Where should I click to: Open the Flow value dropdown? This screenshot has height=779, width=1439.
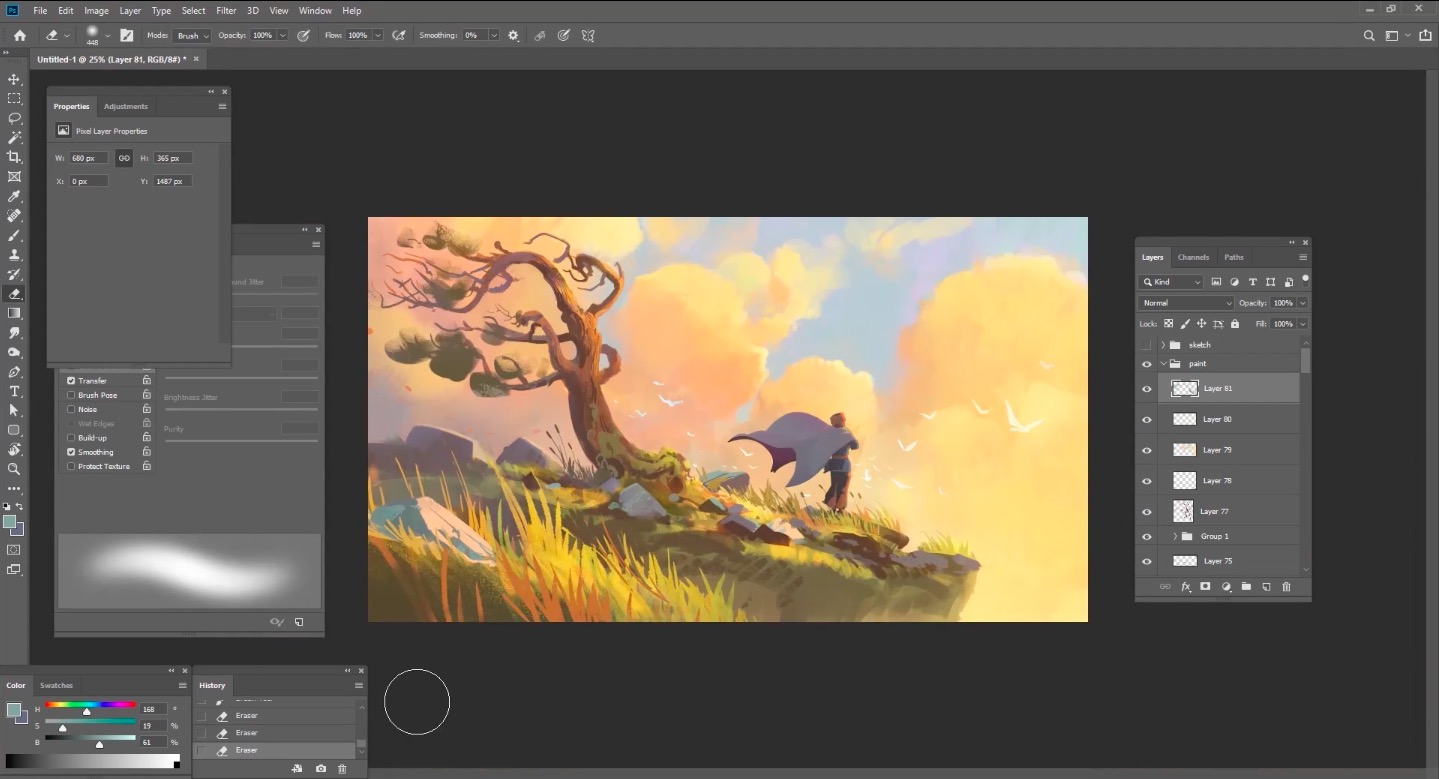click(378, 35)
